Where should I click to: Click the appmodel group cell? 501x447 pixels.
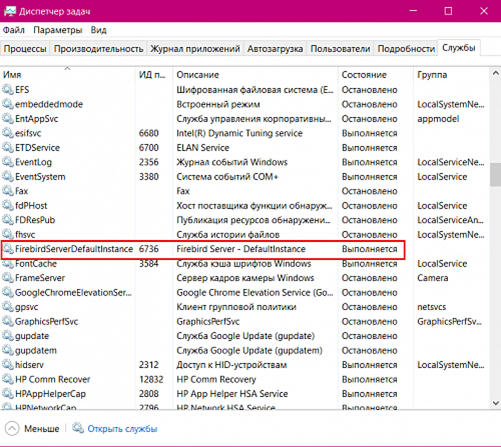tap(438, 119)
